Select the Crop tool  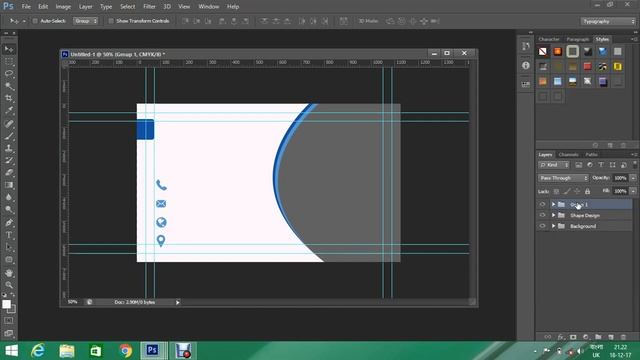[9, 98]
